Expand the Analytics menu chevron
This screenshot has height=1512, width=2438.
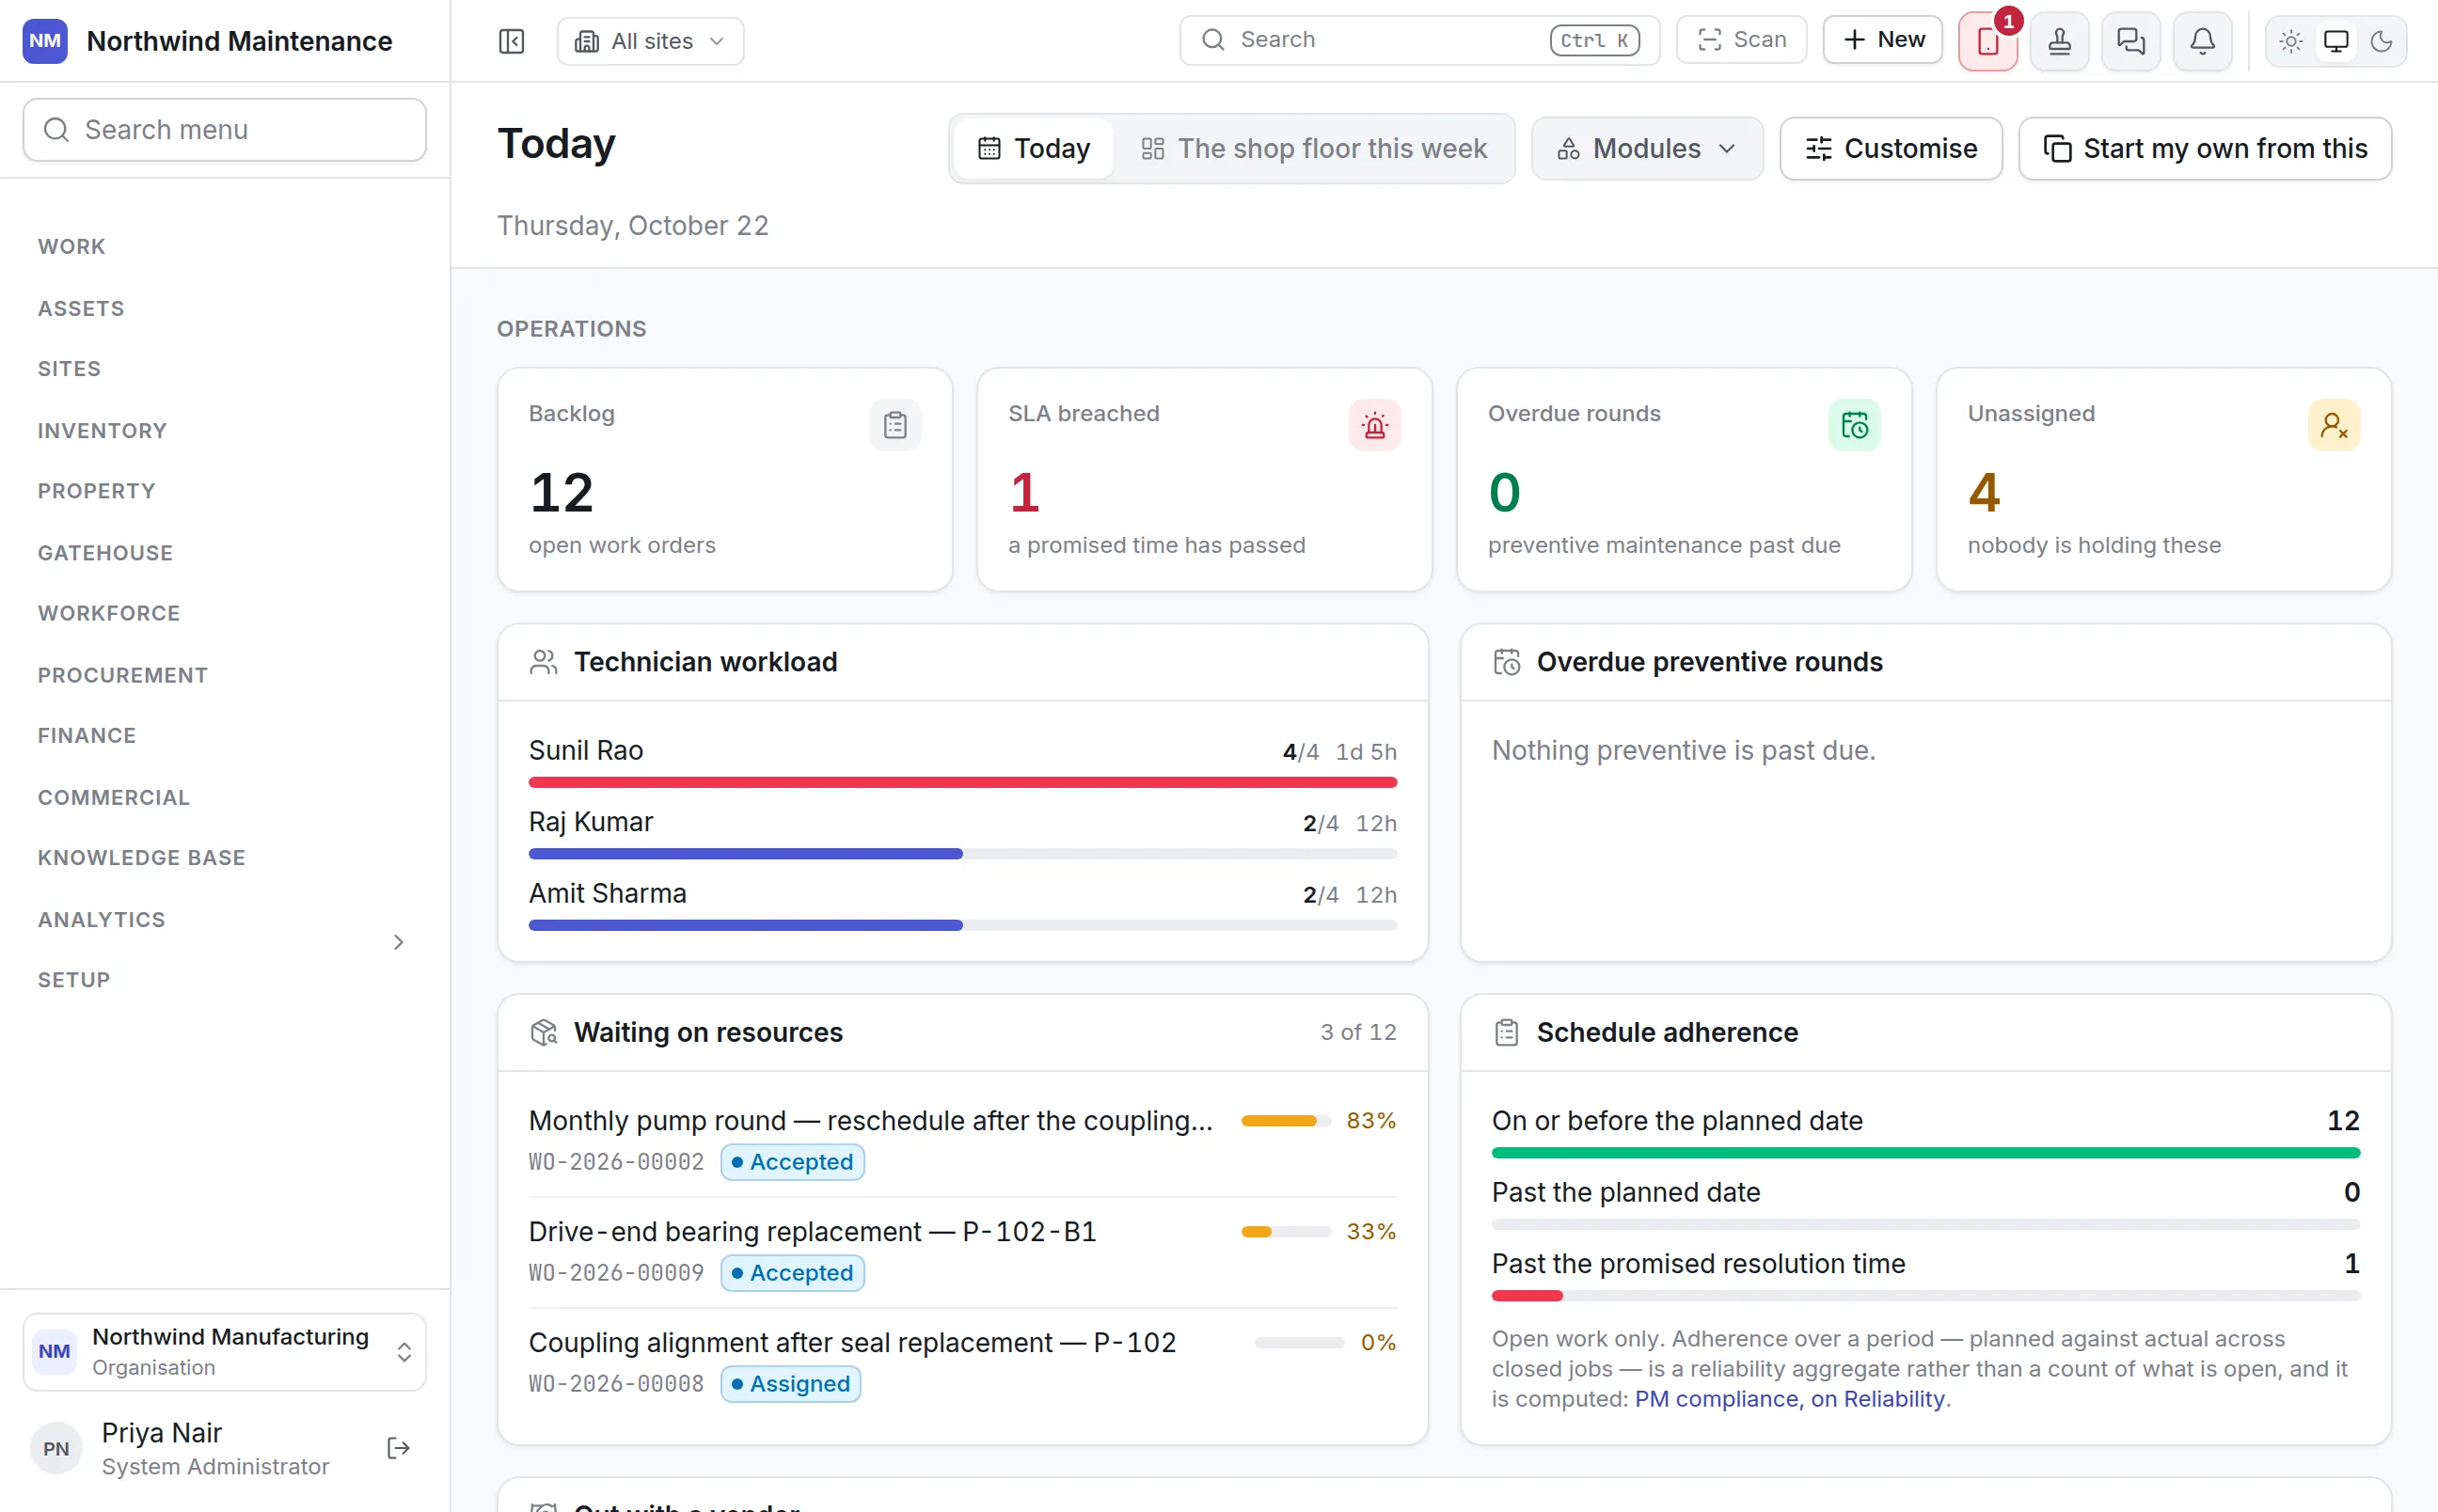398,942
